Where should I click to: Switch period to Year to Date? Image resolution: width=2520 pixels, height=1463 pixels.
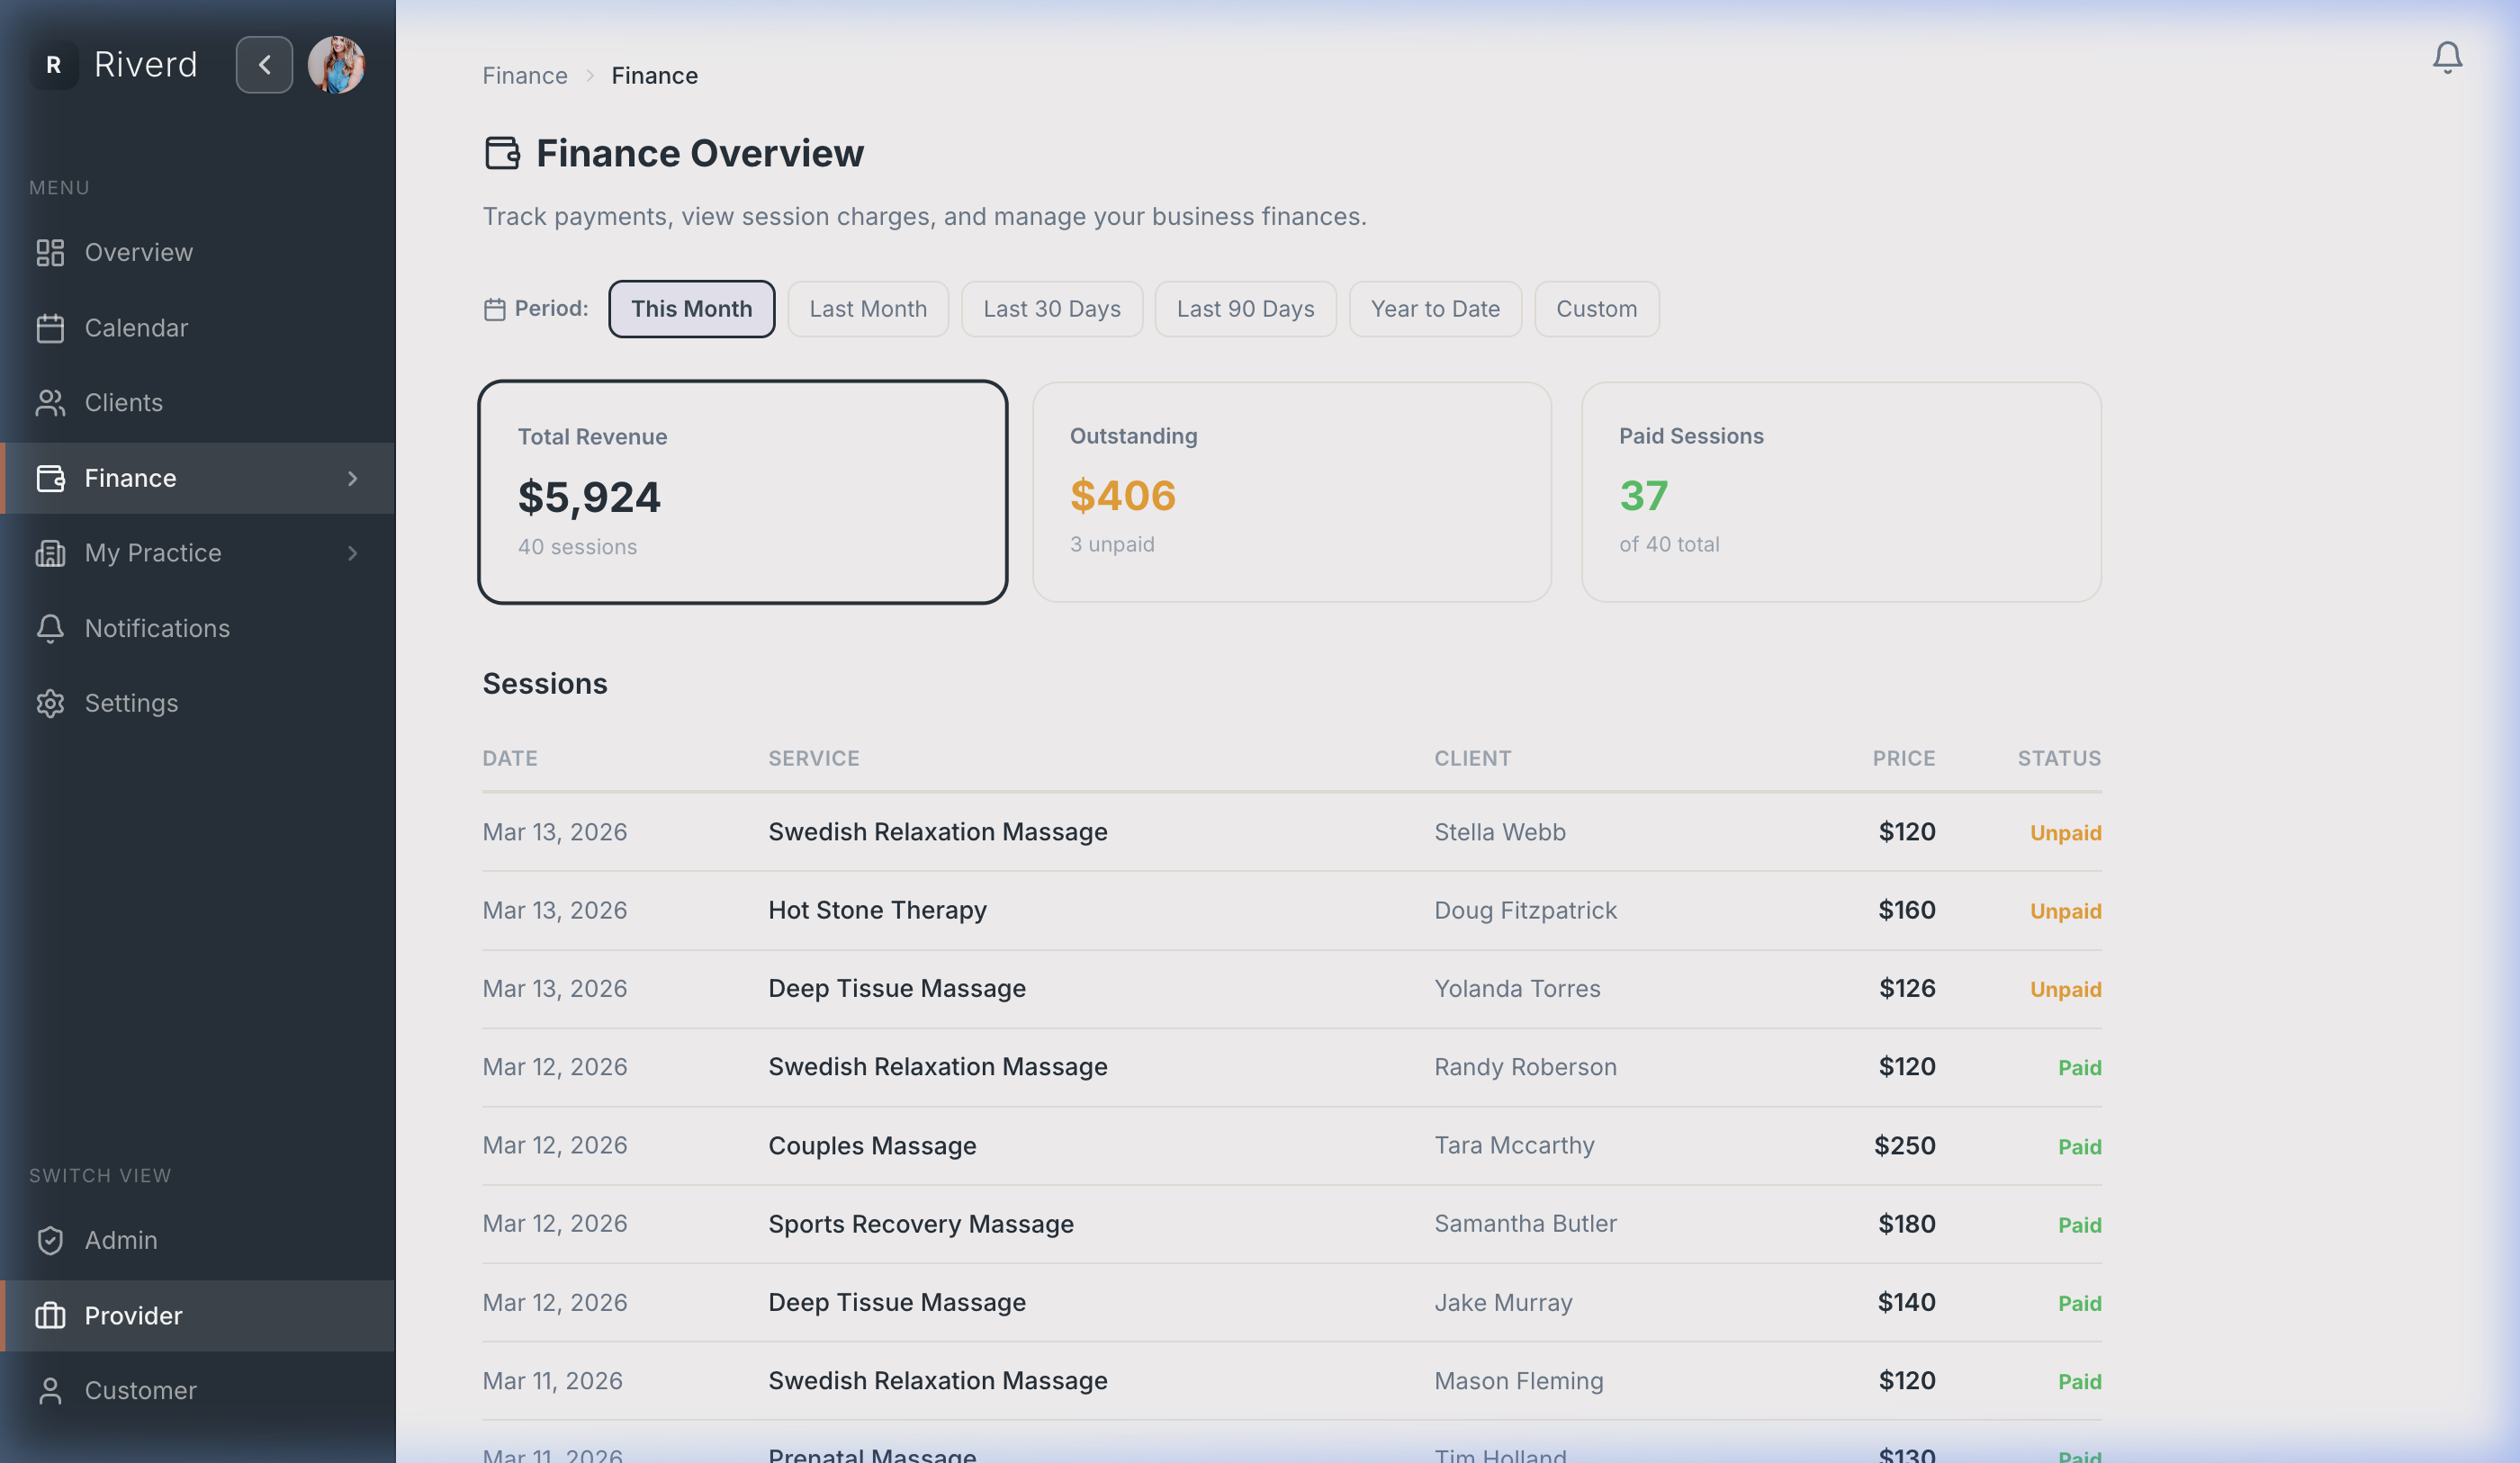click(1435, 308)
